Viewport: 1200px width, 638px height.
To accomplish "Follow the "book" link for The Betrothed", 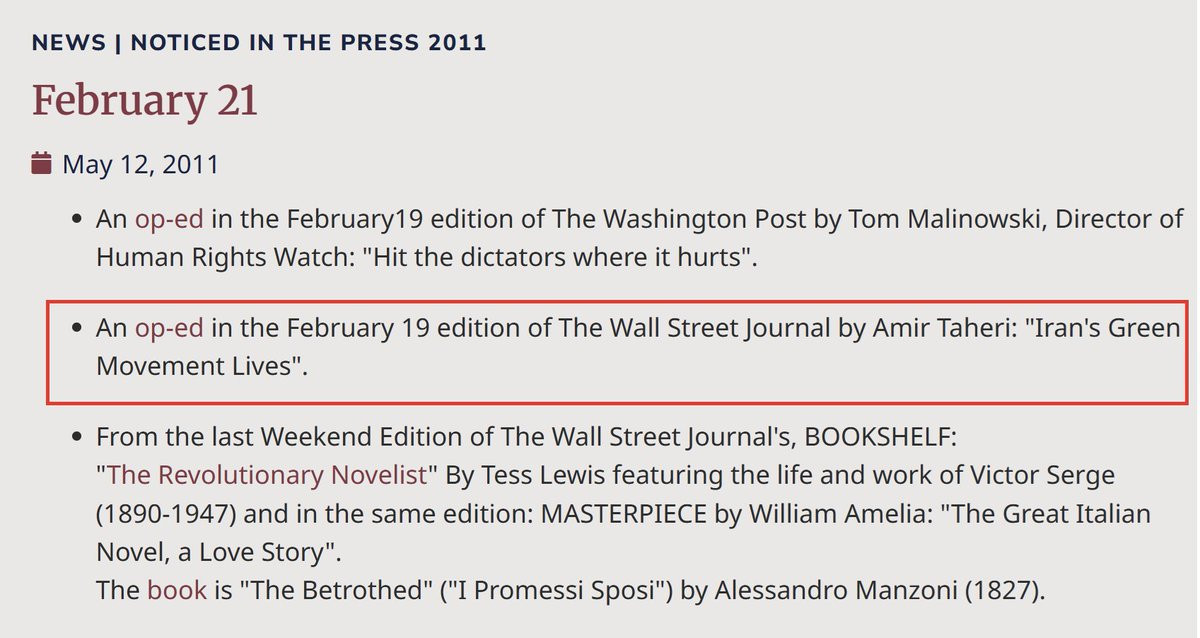I will [177, 590].
